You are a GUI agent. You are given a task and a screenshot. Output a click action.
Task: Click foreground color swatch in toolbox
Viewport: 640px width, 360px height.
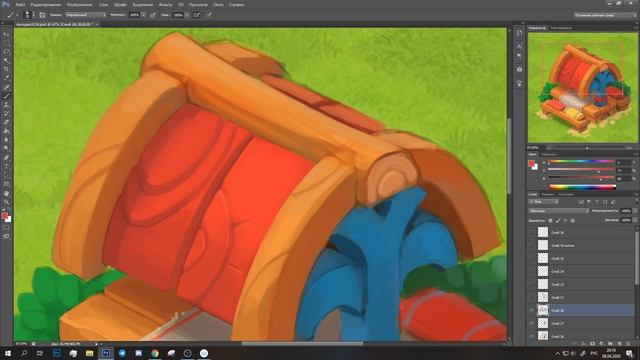(4, 216)
